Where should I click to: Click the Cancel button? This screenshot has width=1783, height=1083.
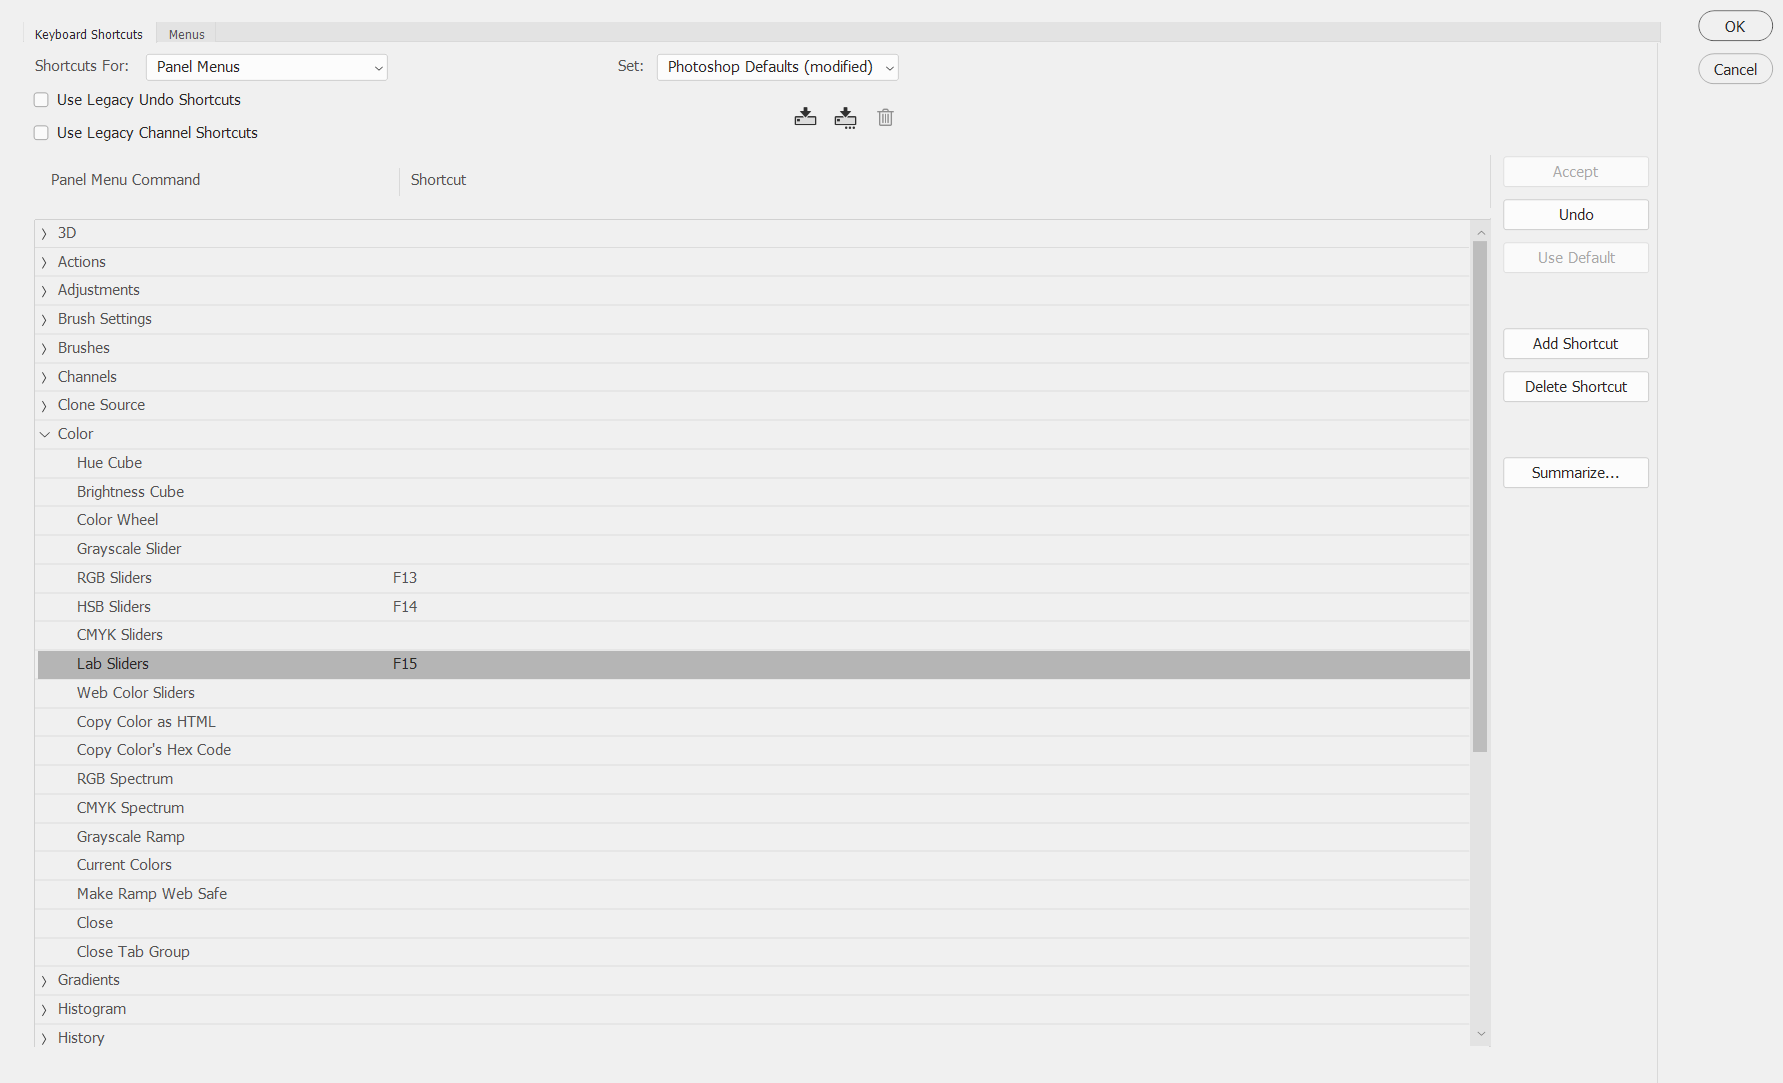point(1735,69)
